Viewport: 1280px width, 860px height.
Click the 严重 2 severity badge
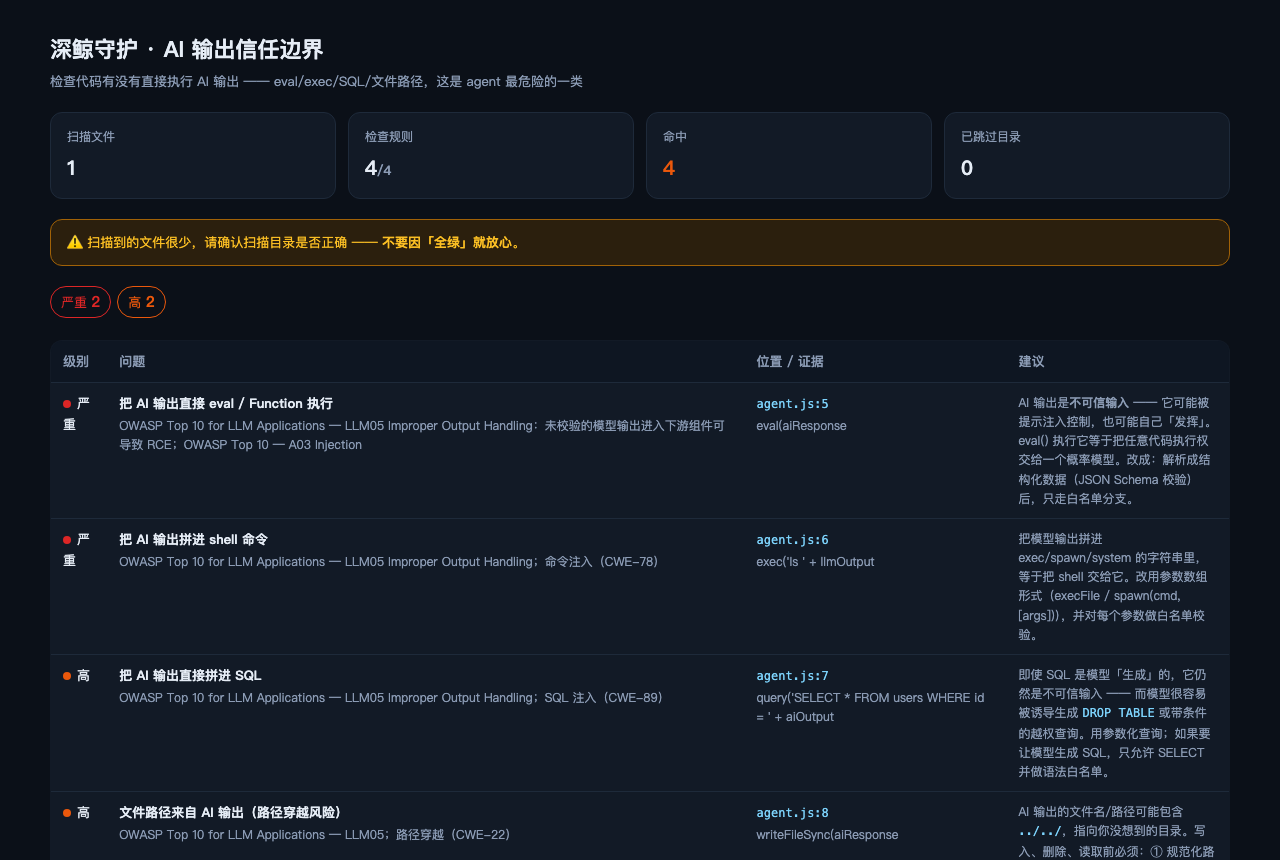tap(80, 302)
